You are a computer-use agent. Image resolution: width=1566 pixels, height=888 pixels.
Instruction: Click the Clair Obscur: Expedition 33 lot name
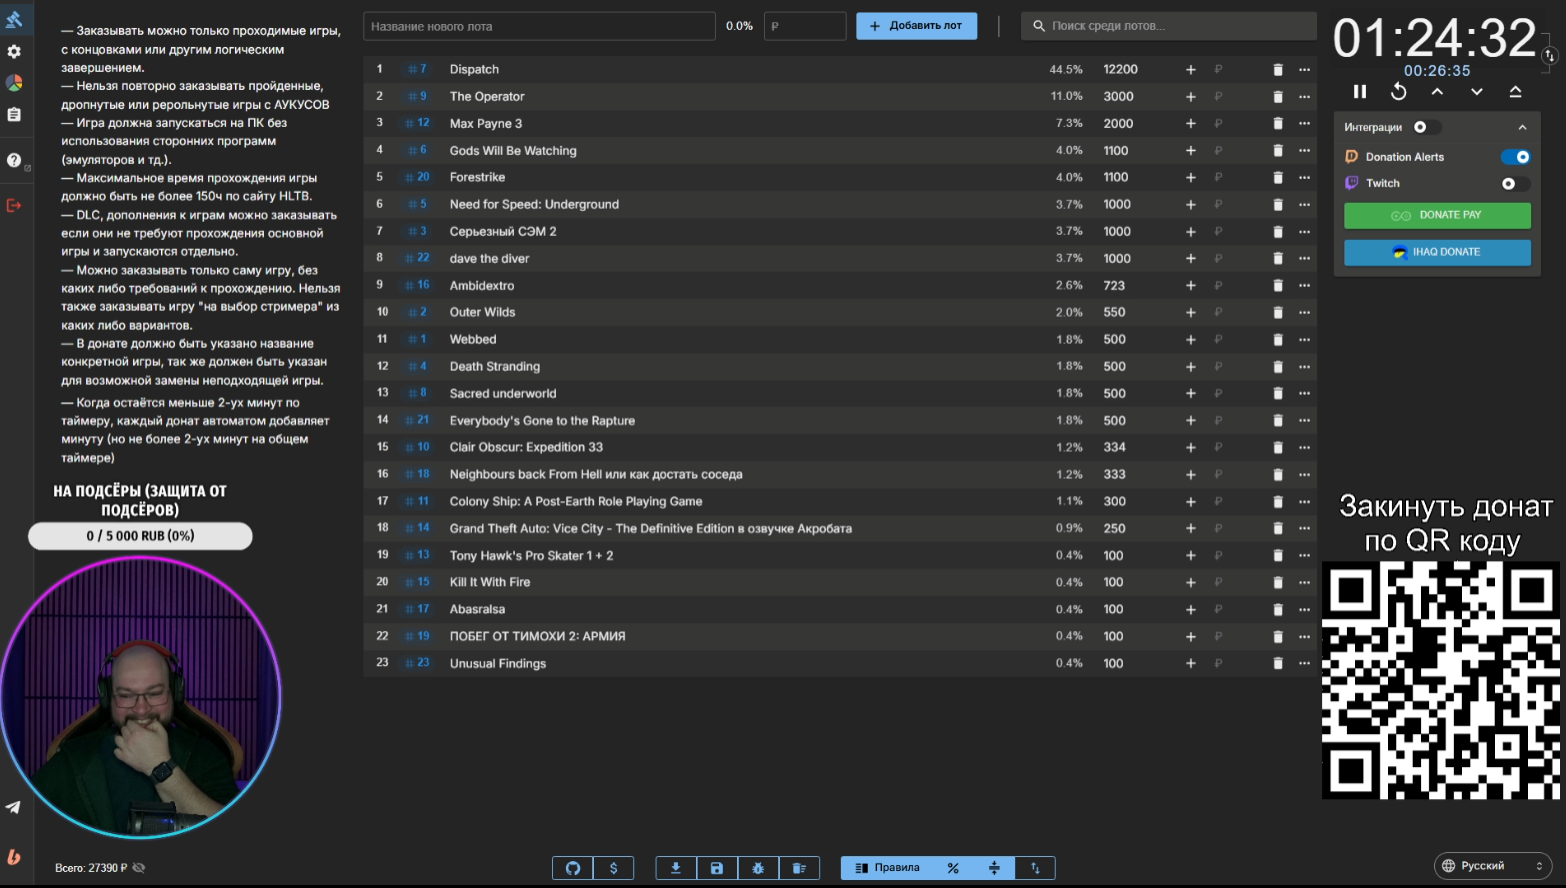pos(526,448)
